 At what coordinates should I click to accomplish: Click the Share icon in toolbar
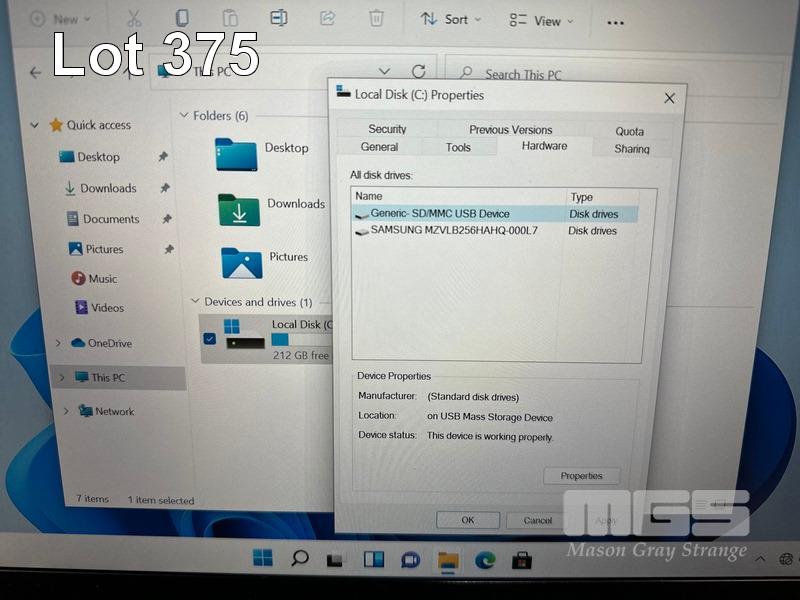pos(327,19)
